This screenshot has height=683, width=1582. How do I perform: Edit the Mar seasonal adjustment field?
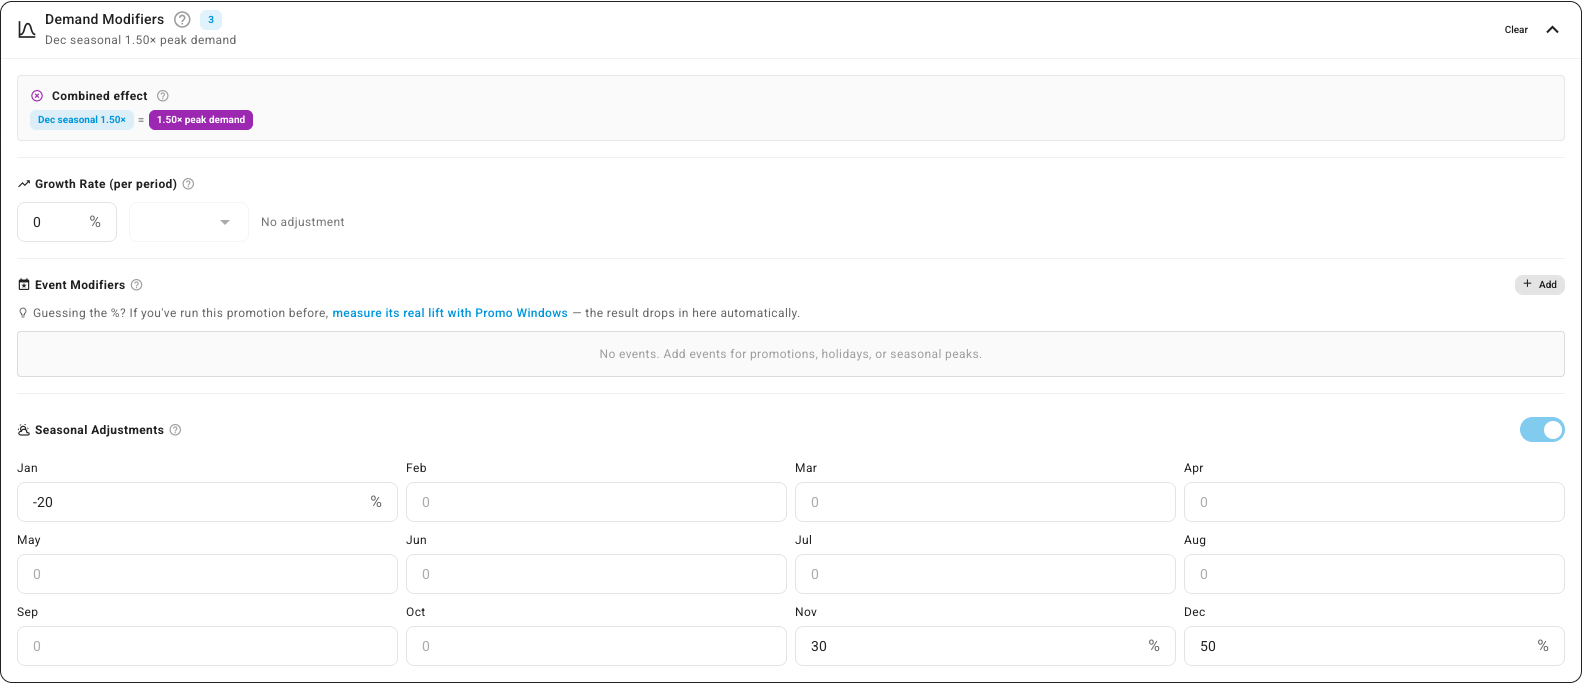point(985,502)
